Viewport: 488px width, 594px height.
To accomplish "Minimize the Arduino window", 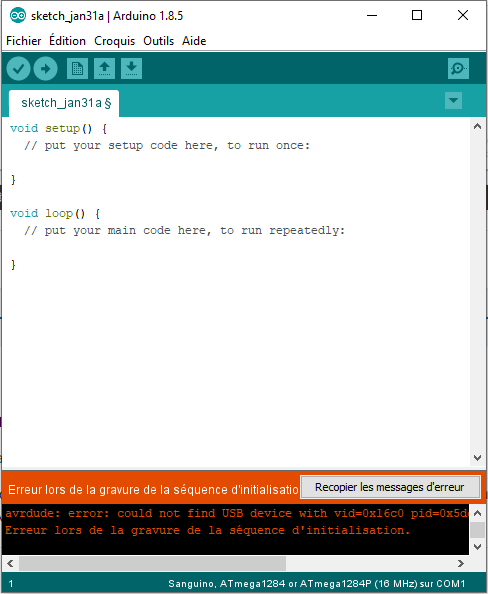I will tap(372, 16).
